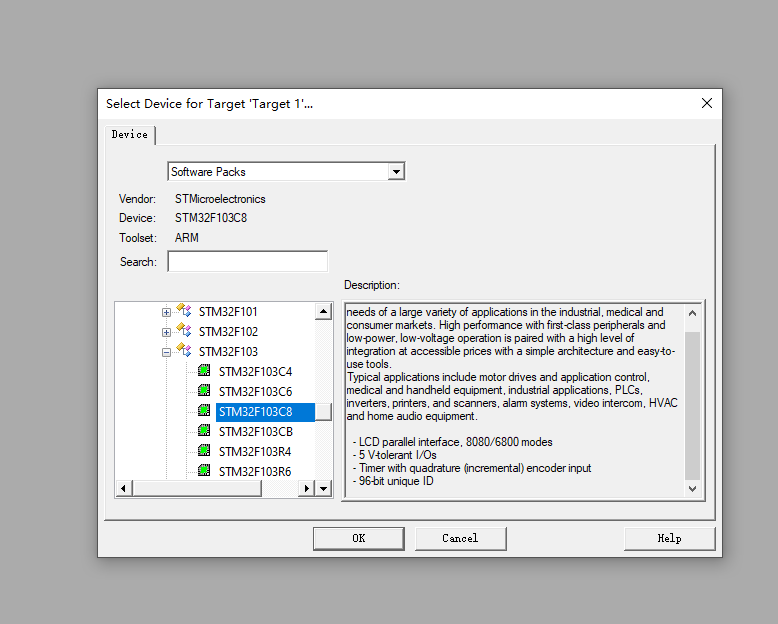Click the chip icon beside STM32F103R6
This screenshot has height=624, width=778.
pos(204,470)
